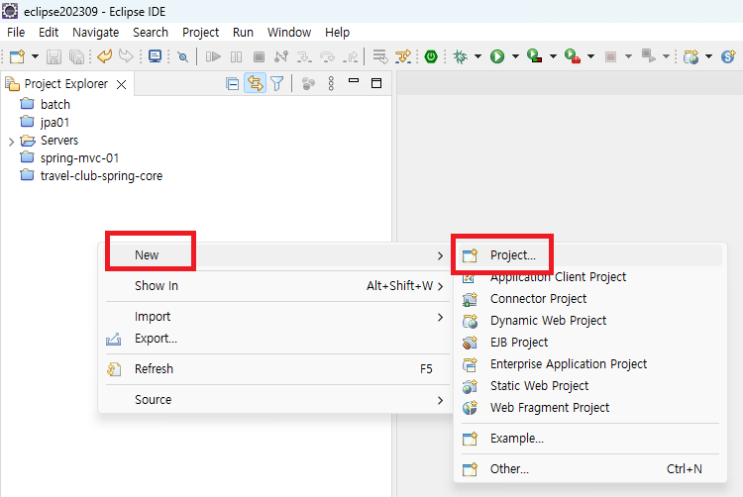Viewport: 743px width, 497px height.
Task: Choose Enterprise Application Project in submenu
Action: tap(590, 364)
